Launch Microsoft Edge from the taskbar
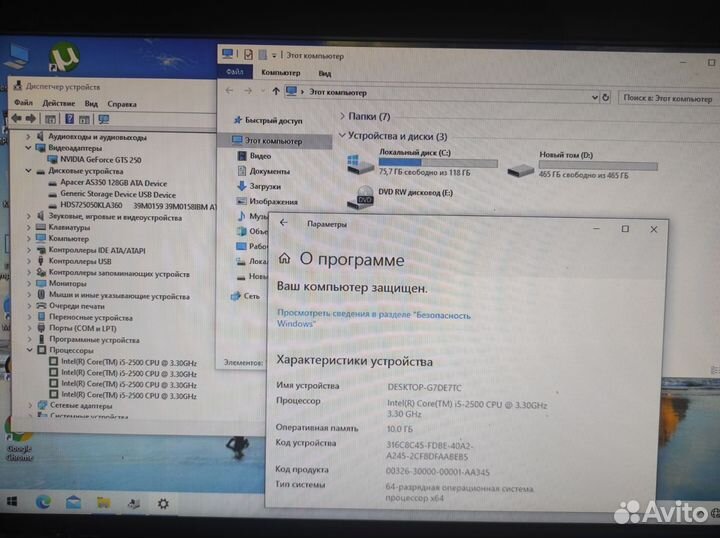 44,501
